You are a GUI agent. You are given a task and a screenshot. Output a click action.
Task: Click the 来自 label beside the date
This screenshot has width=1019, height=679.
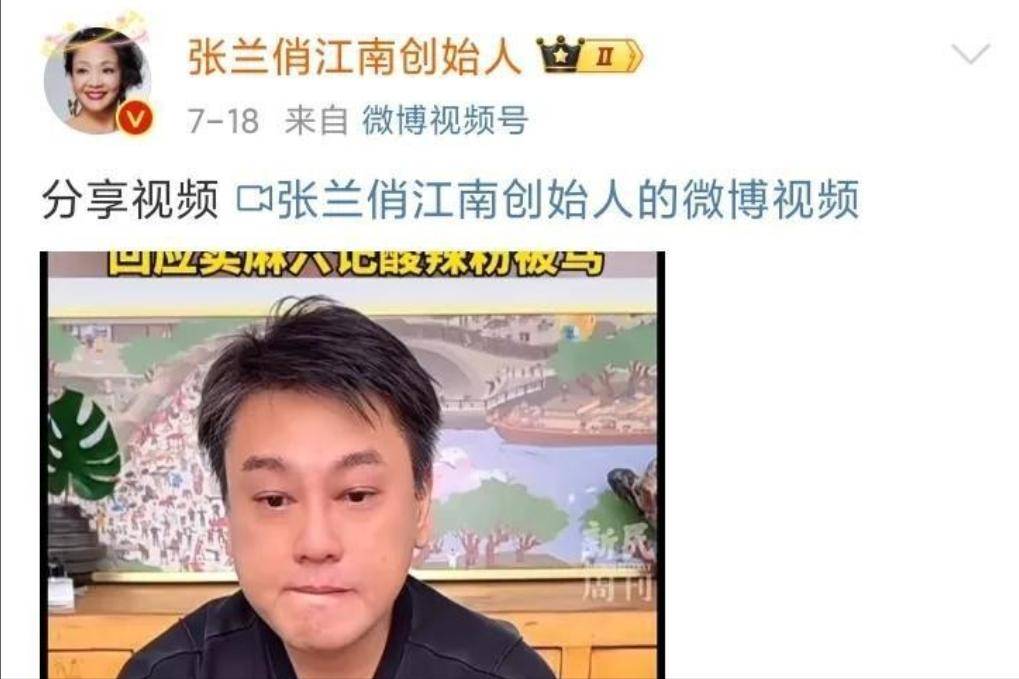316,121
